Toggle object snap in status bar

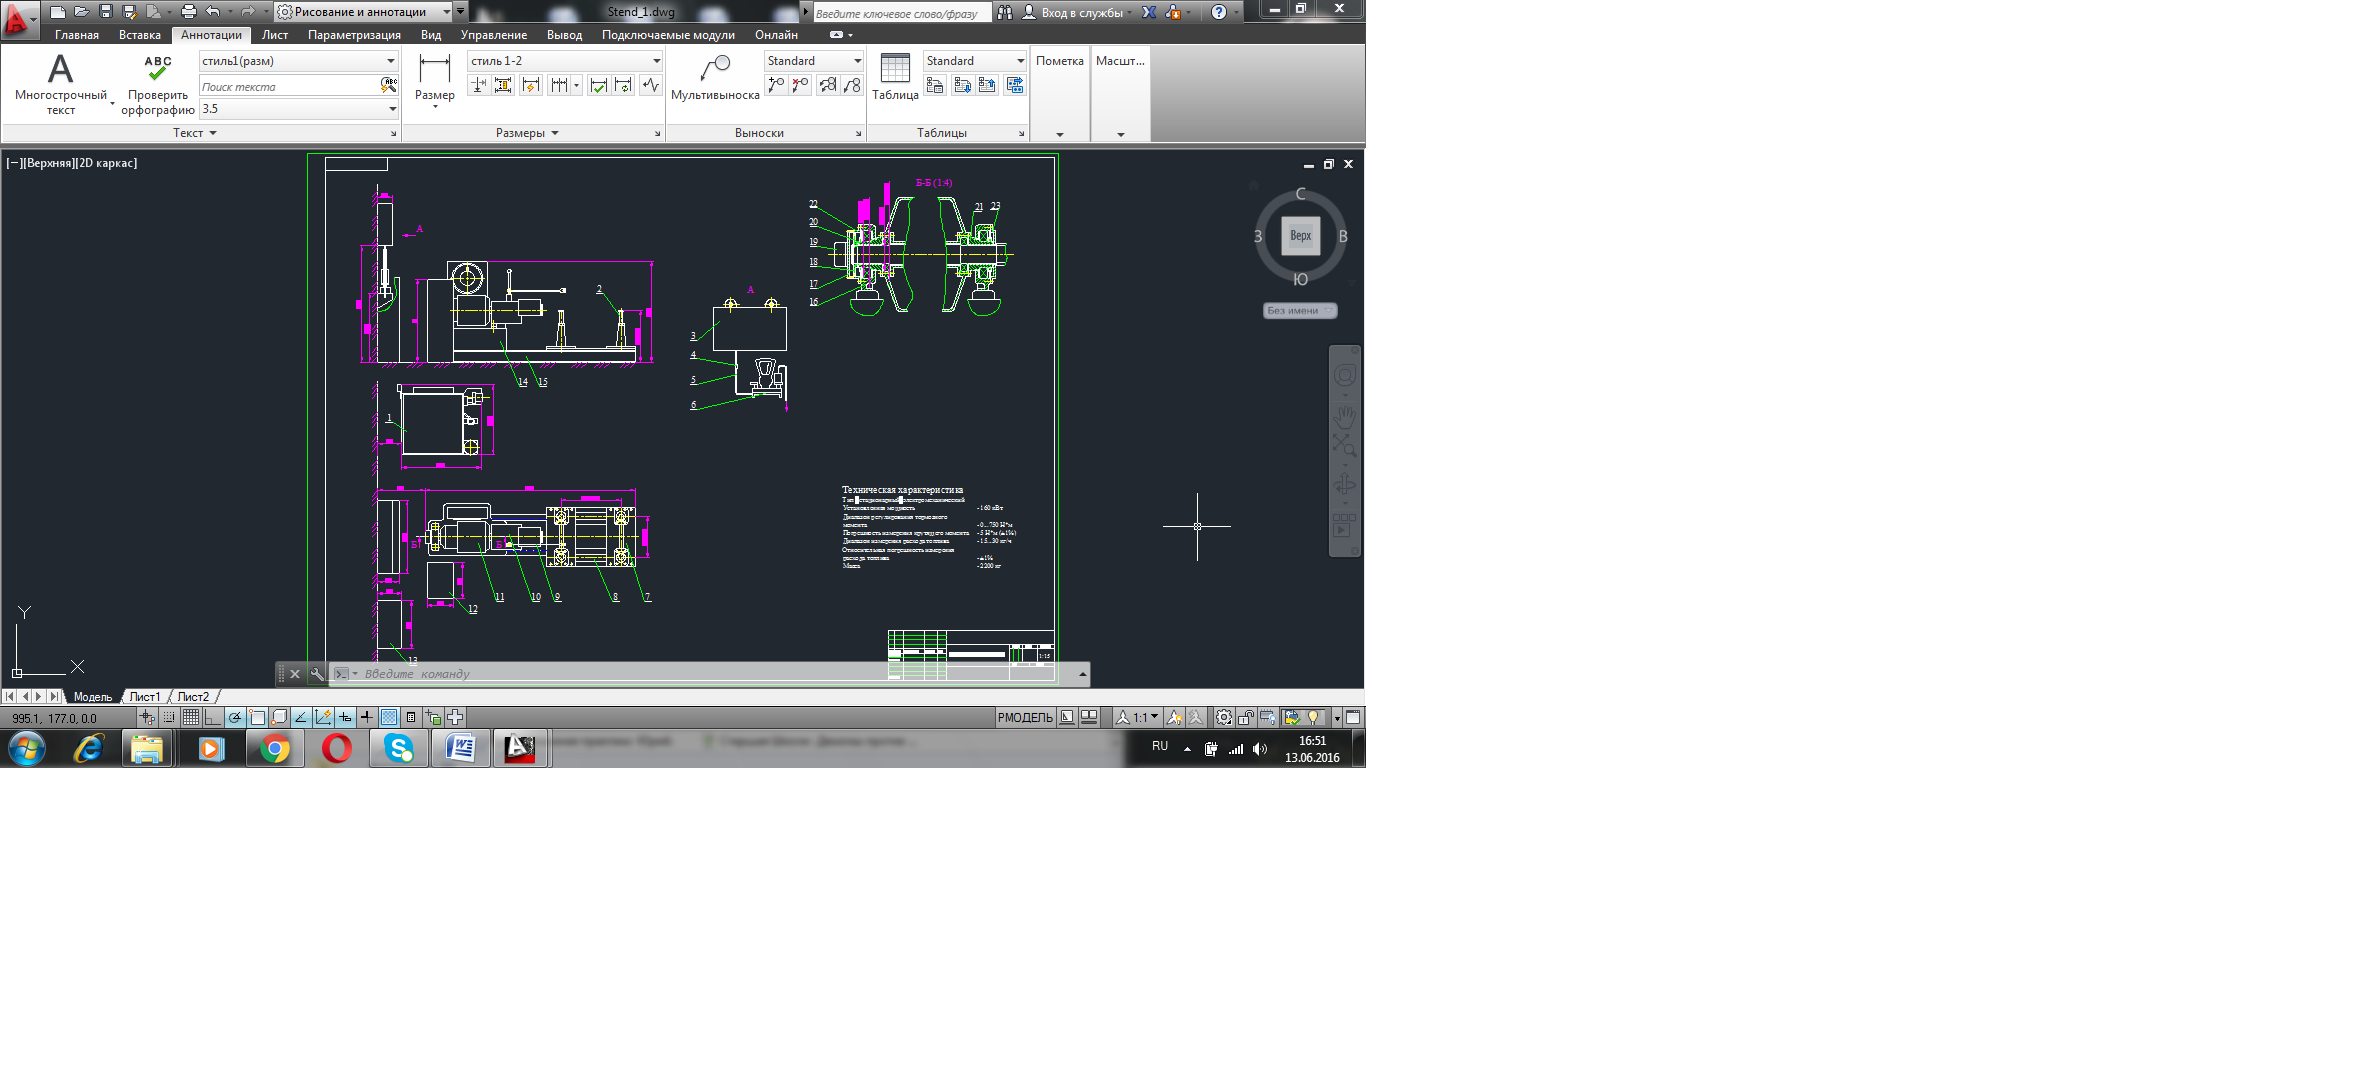point(257,717)
